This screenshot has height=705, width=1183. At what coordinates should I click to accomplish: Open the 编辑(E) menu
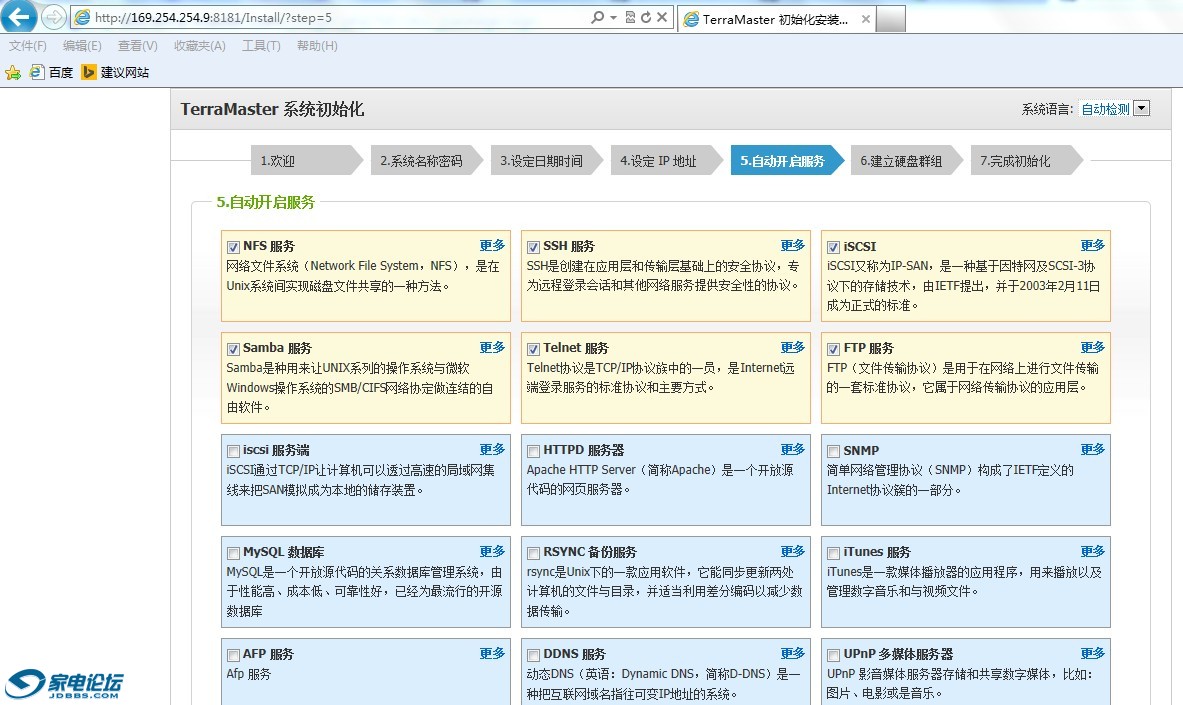tap(82, 46)
